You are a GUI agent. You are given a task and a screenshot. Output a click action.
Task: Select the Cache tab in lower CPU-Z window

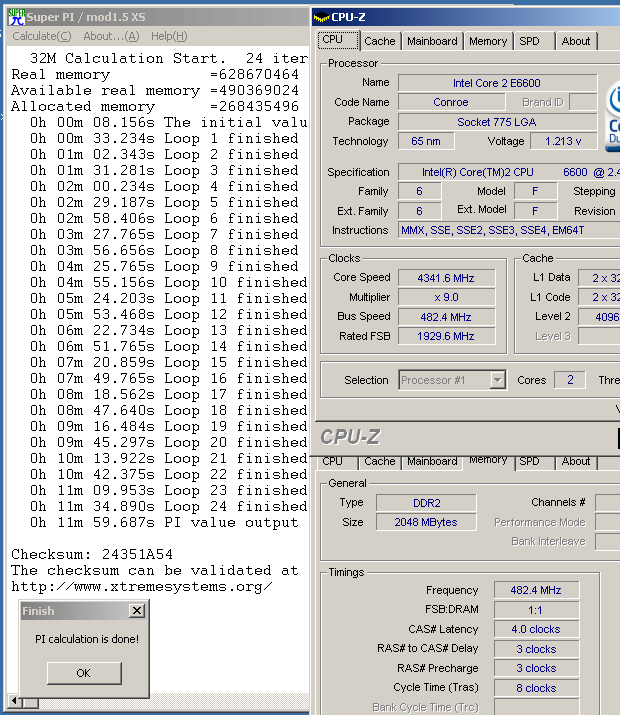click(x=380, y=461)
